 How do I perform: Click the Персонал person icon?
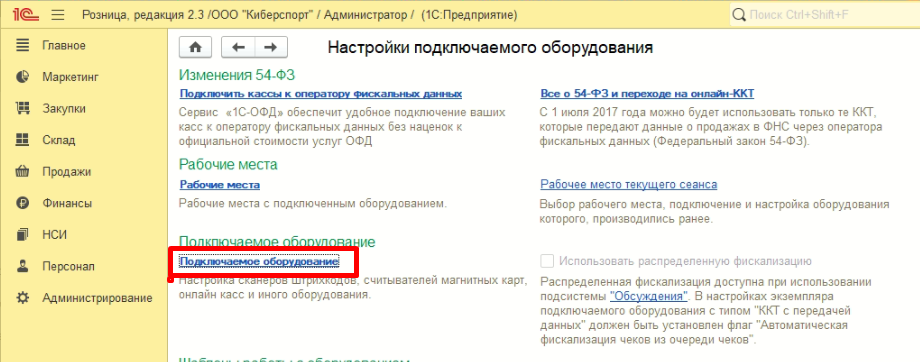23,266
